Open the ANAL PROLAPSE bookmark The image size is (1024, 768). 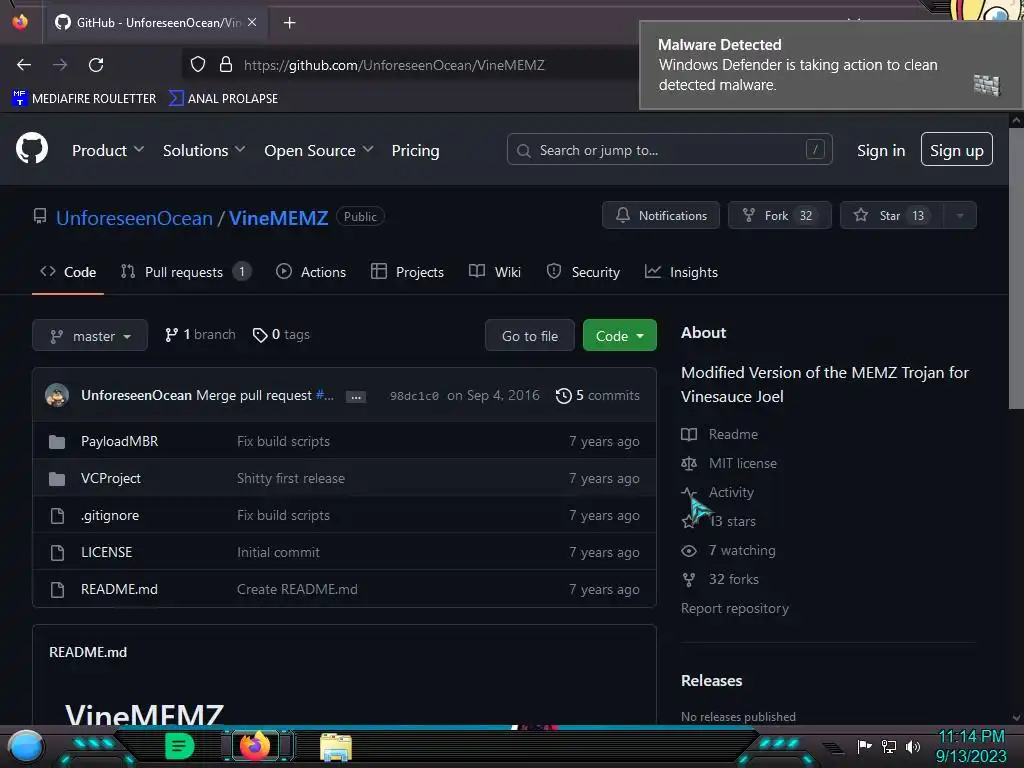223,99
